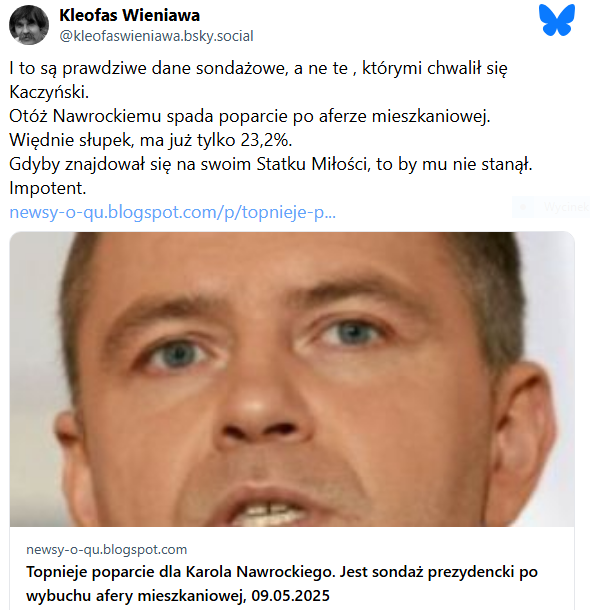Click the date 09.05.2025 in the headline
This screenshot has height=610, width=590.
tap(290, 596)
